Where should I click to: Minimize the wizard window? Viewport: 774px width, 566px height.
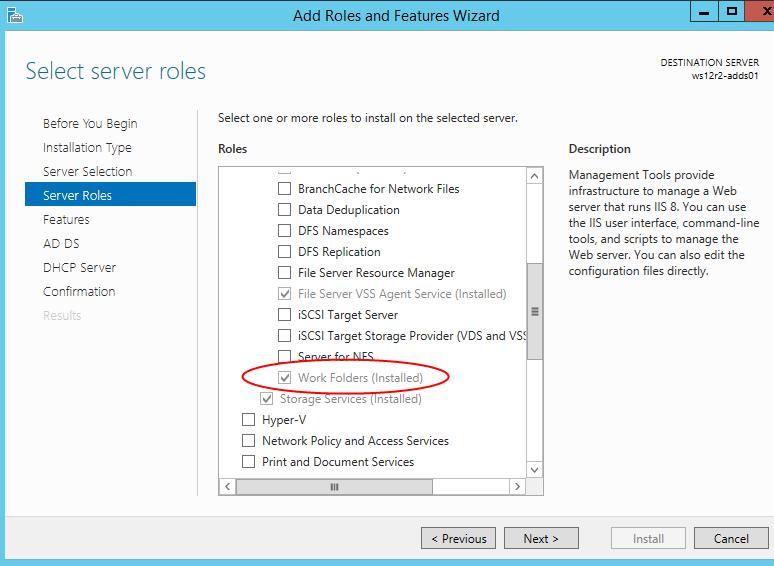point(704,12)
